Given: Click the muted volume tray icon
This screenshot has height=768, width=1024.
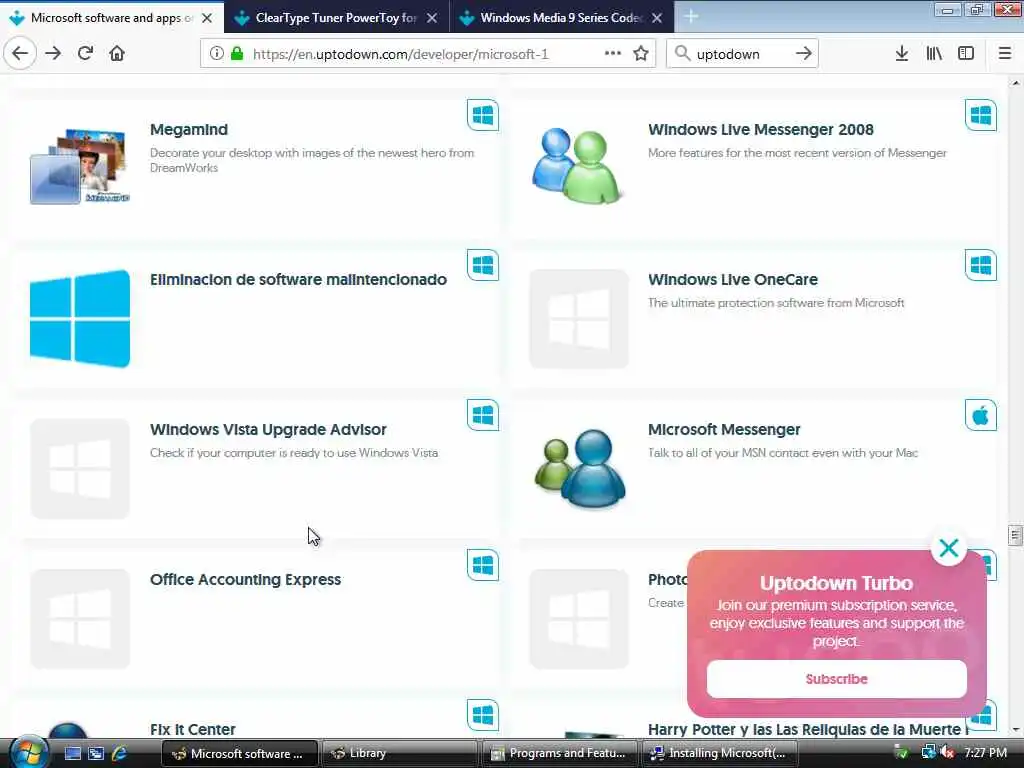Looking at the screenshot, I should click(x=947, y=753).
